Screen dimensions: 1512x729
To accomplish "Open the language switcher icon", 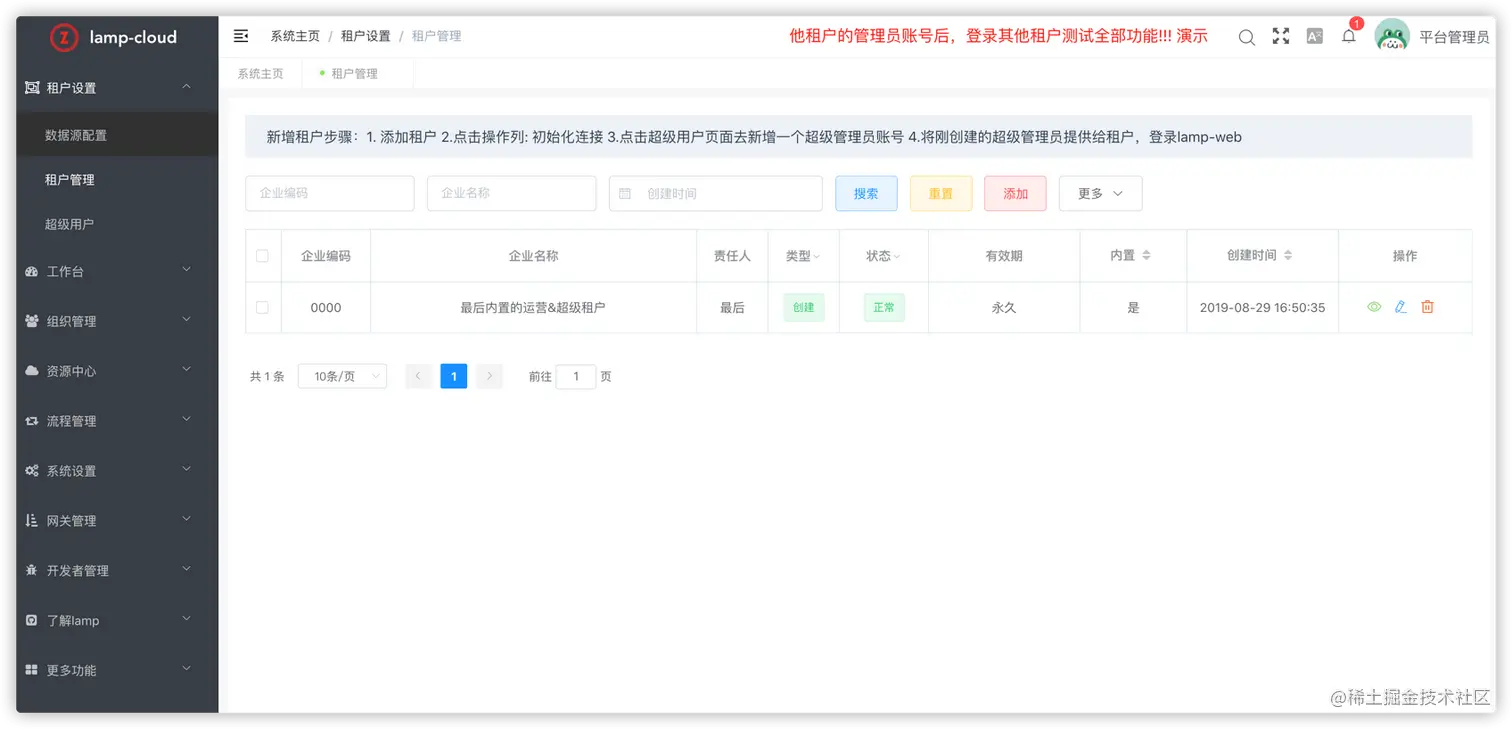I will [1314, 36].
